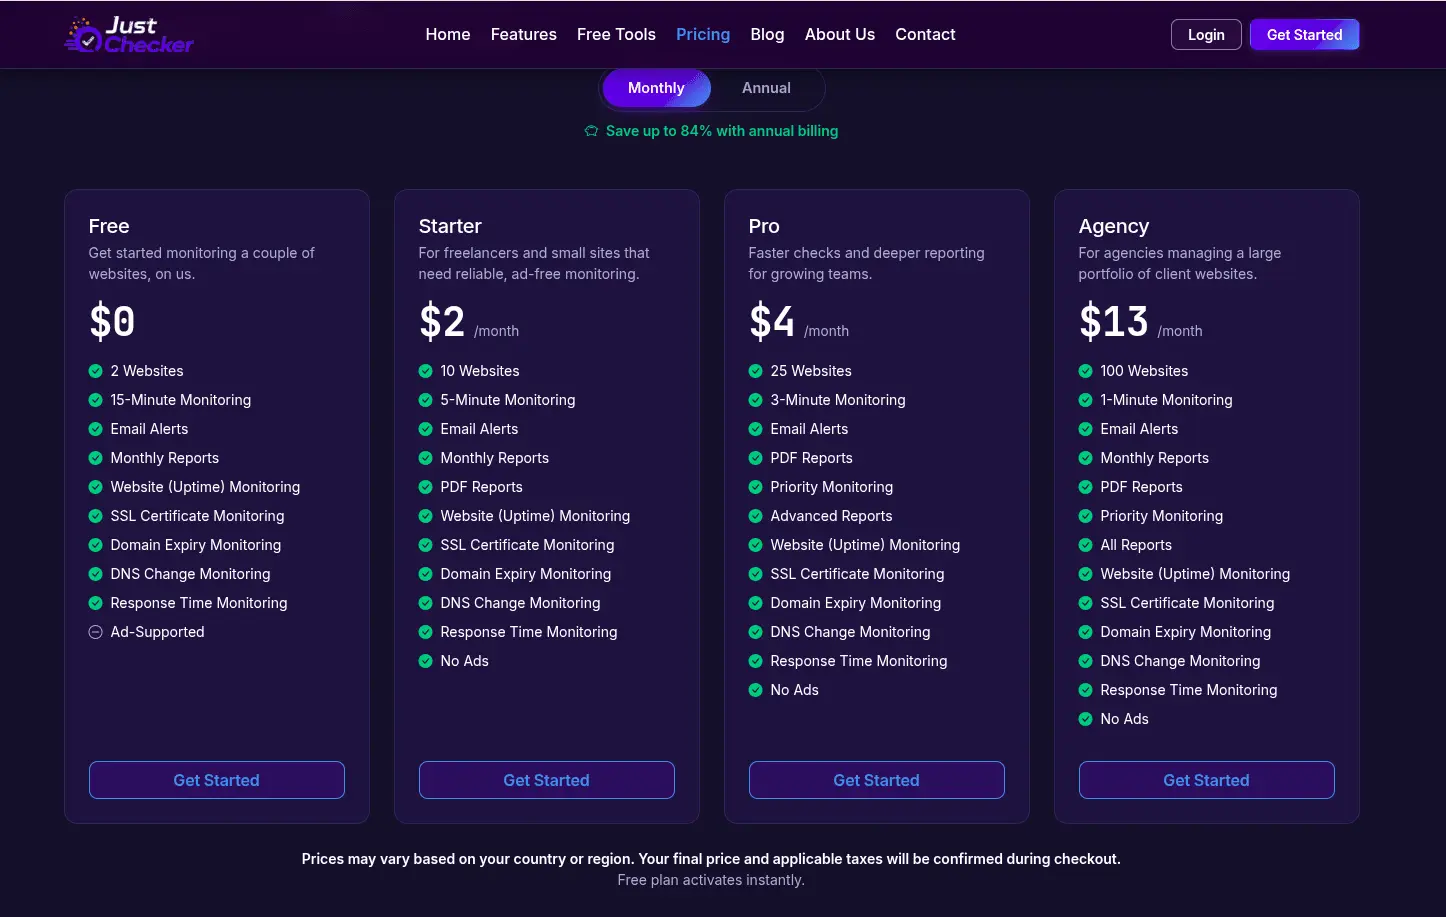Click the Priority Monitoring checkmark in the Agency plan

(x=1086, y=516)
